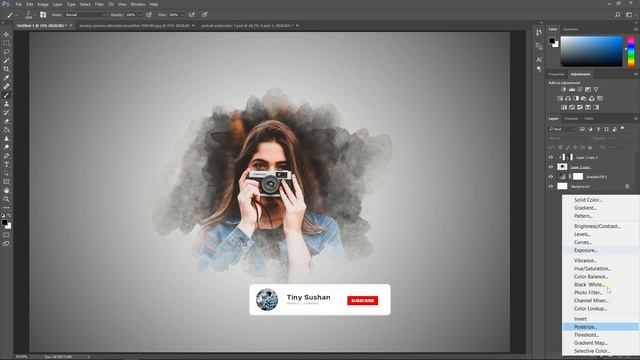Add Brightness/Contrast adjustment icon
640x360 pixels.
tap(564, 89)
